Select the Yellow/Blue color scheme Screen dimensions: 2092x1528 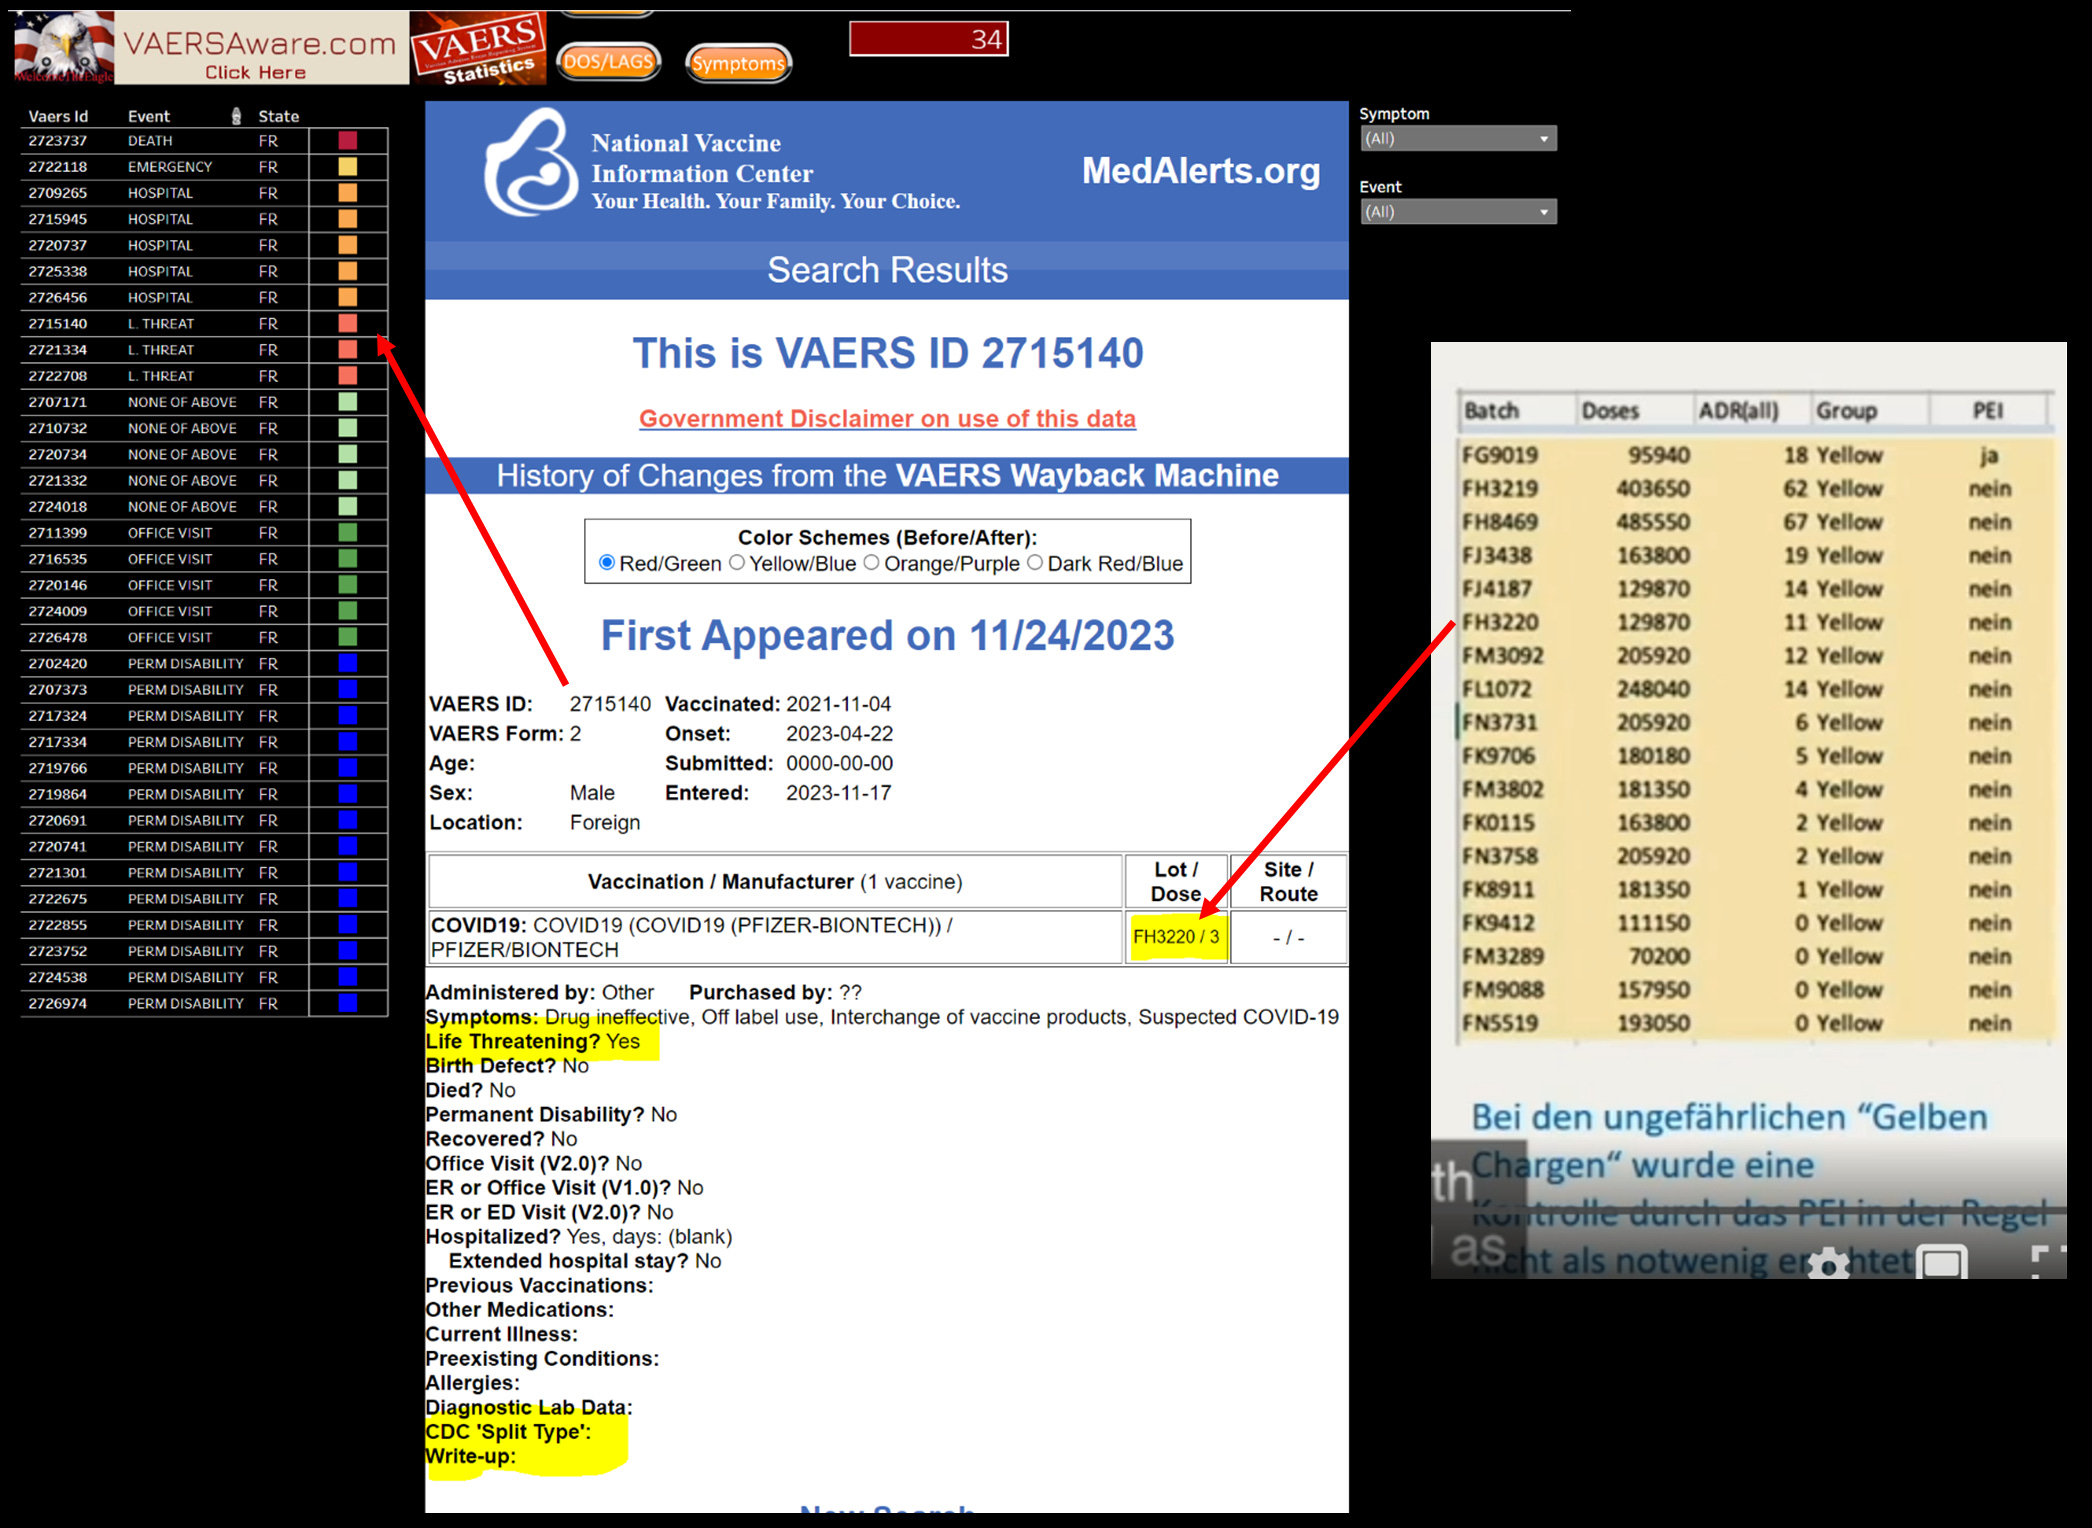(737, 563)
